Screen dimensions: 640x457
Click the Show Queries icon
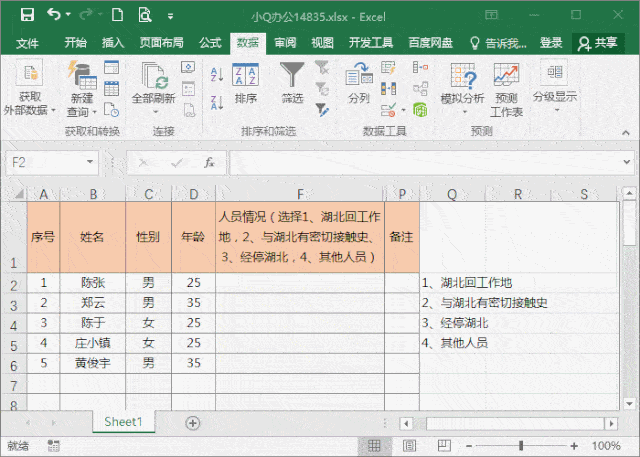click(111, 67)
